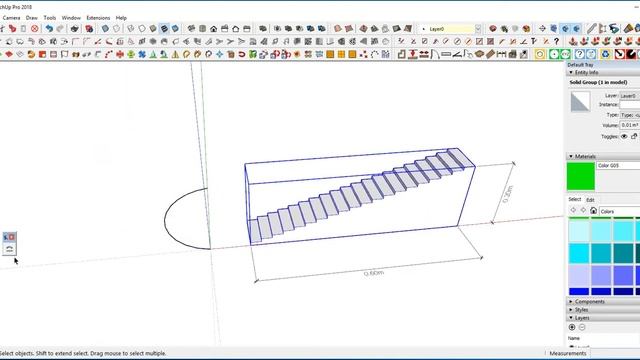This screenshot has width=640, height=360.
Task: Click the letter T text icon
Action: [x=533, y=41]
